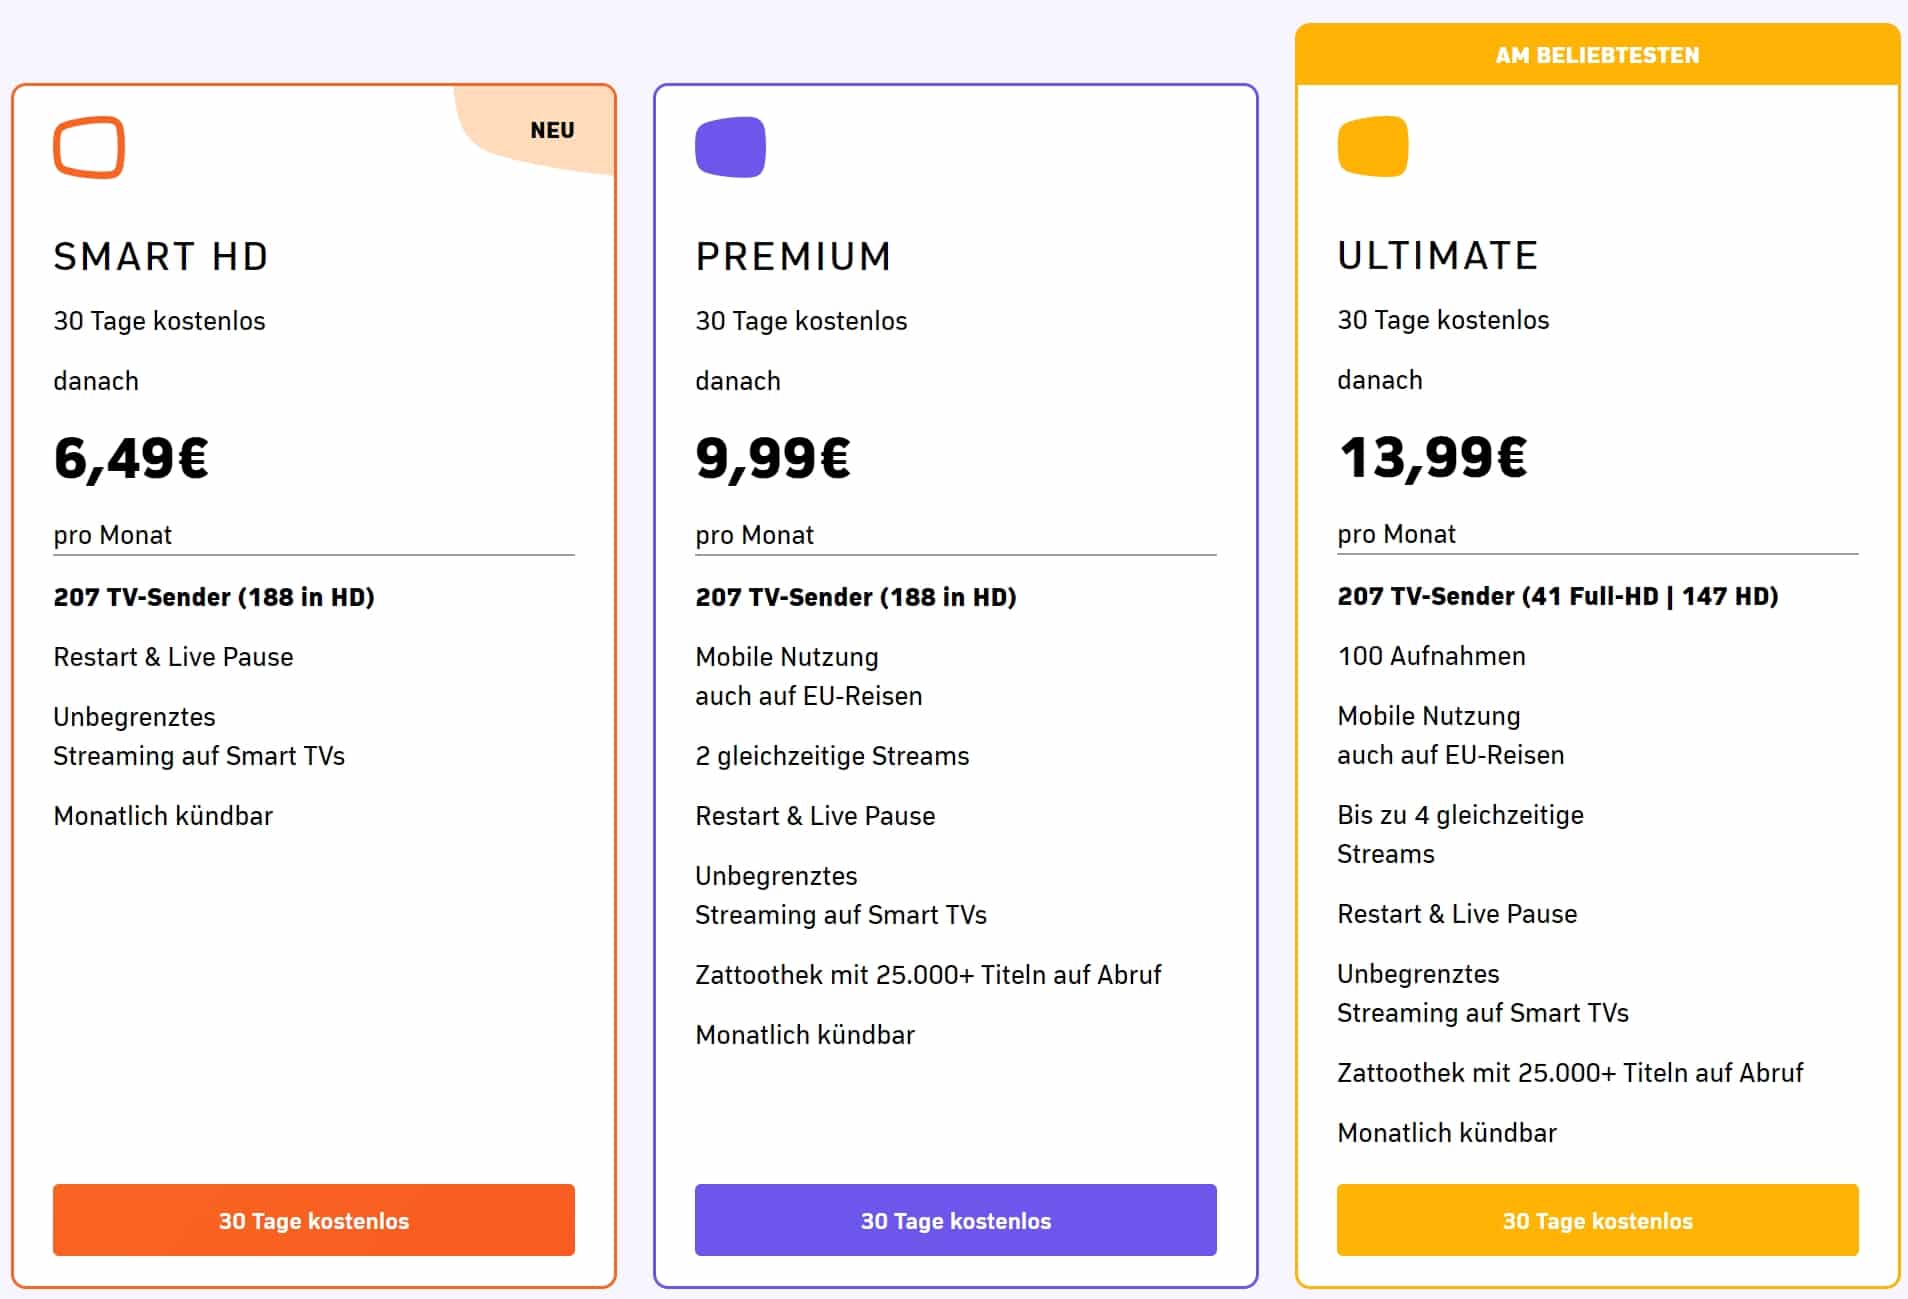The height and width of the screenshot is (1299, 1908).
Task: Click the 13,99€ price
Action: 1433,458
